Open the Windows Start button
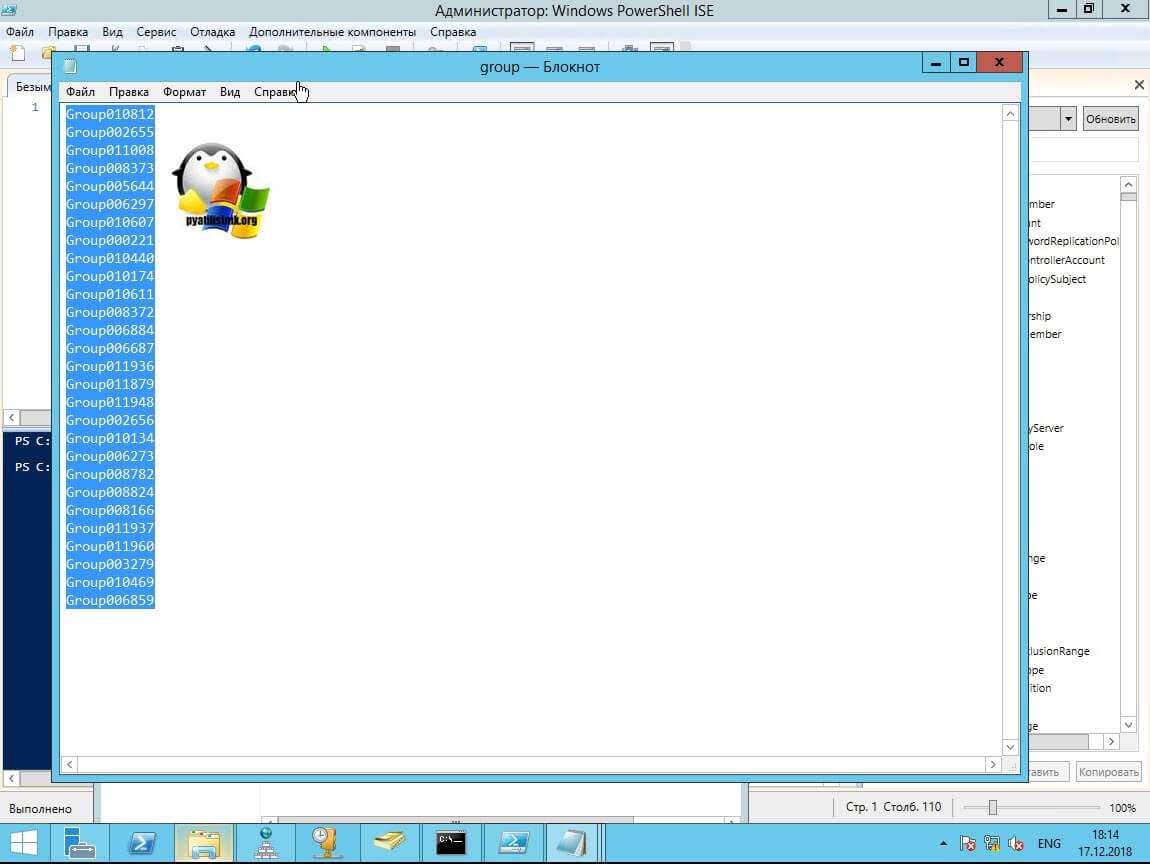Viewport: 1150px width, 864px height. click(x=24, y=842)
